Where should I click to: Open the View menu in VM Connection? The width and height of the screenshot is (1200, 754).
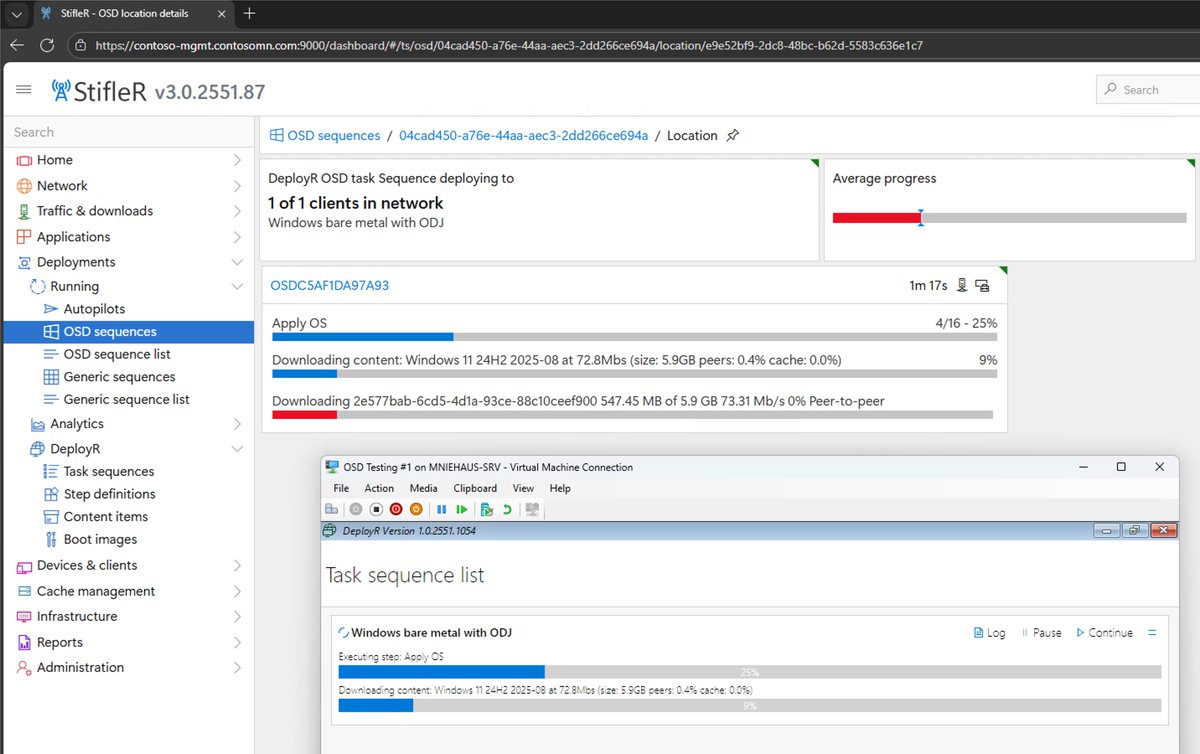(523, 488)
